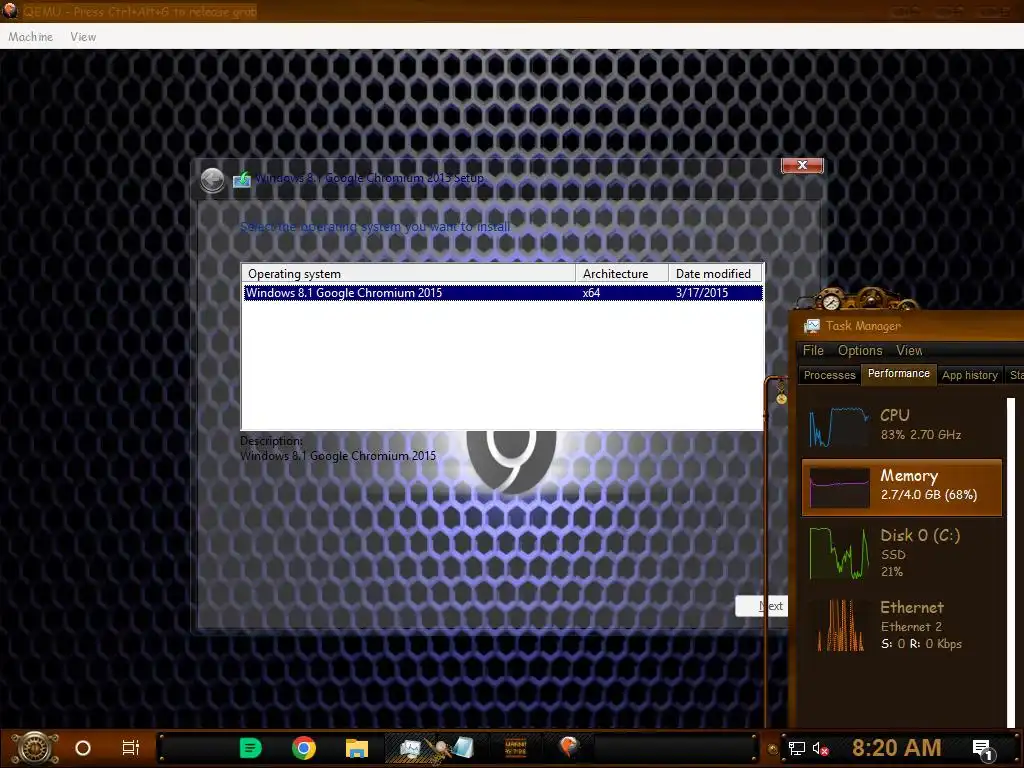
Task: Select Ethernet performance item
Action: [x=901, y=625]
